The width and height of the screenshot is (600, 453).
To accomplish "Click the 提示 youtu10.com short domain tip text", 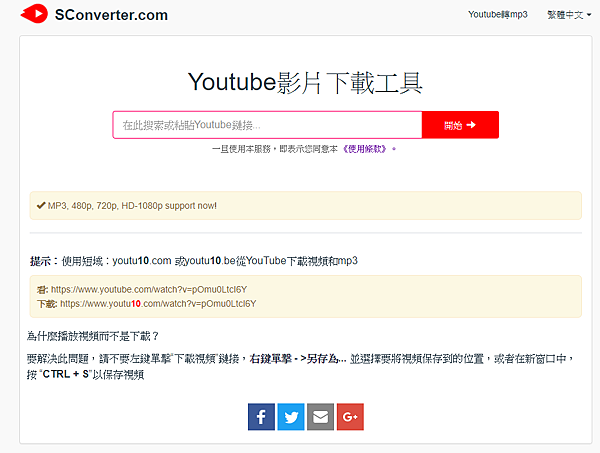I will click(x=194, y=261).
